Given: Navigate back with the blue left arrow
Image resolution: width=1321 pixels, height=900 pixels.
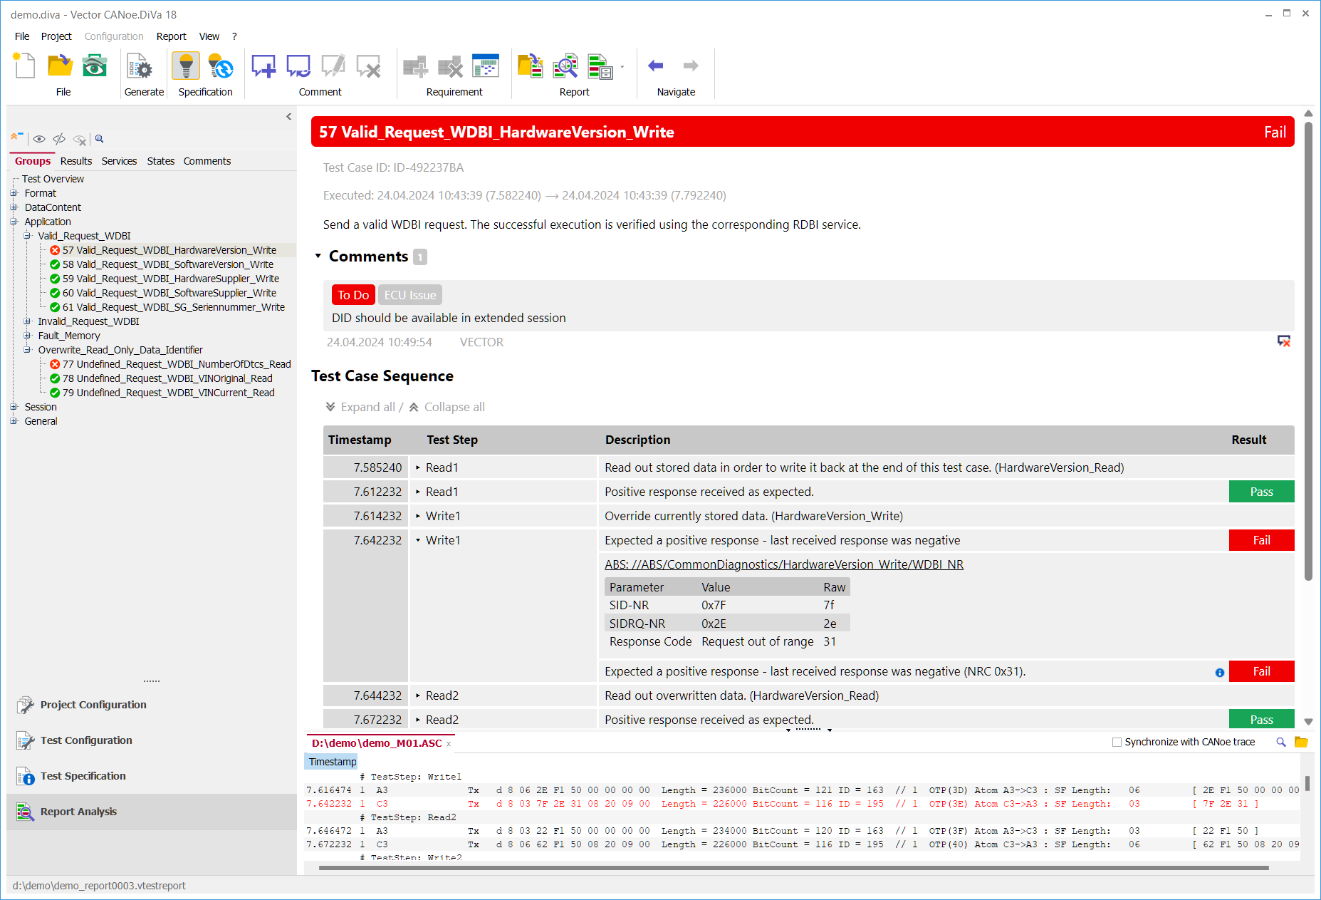Looking at the screenshot, I should coord(656,66).
